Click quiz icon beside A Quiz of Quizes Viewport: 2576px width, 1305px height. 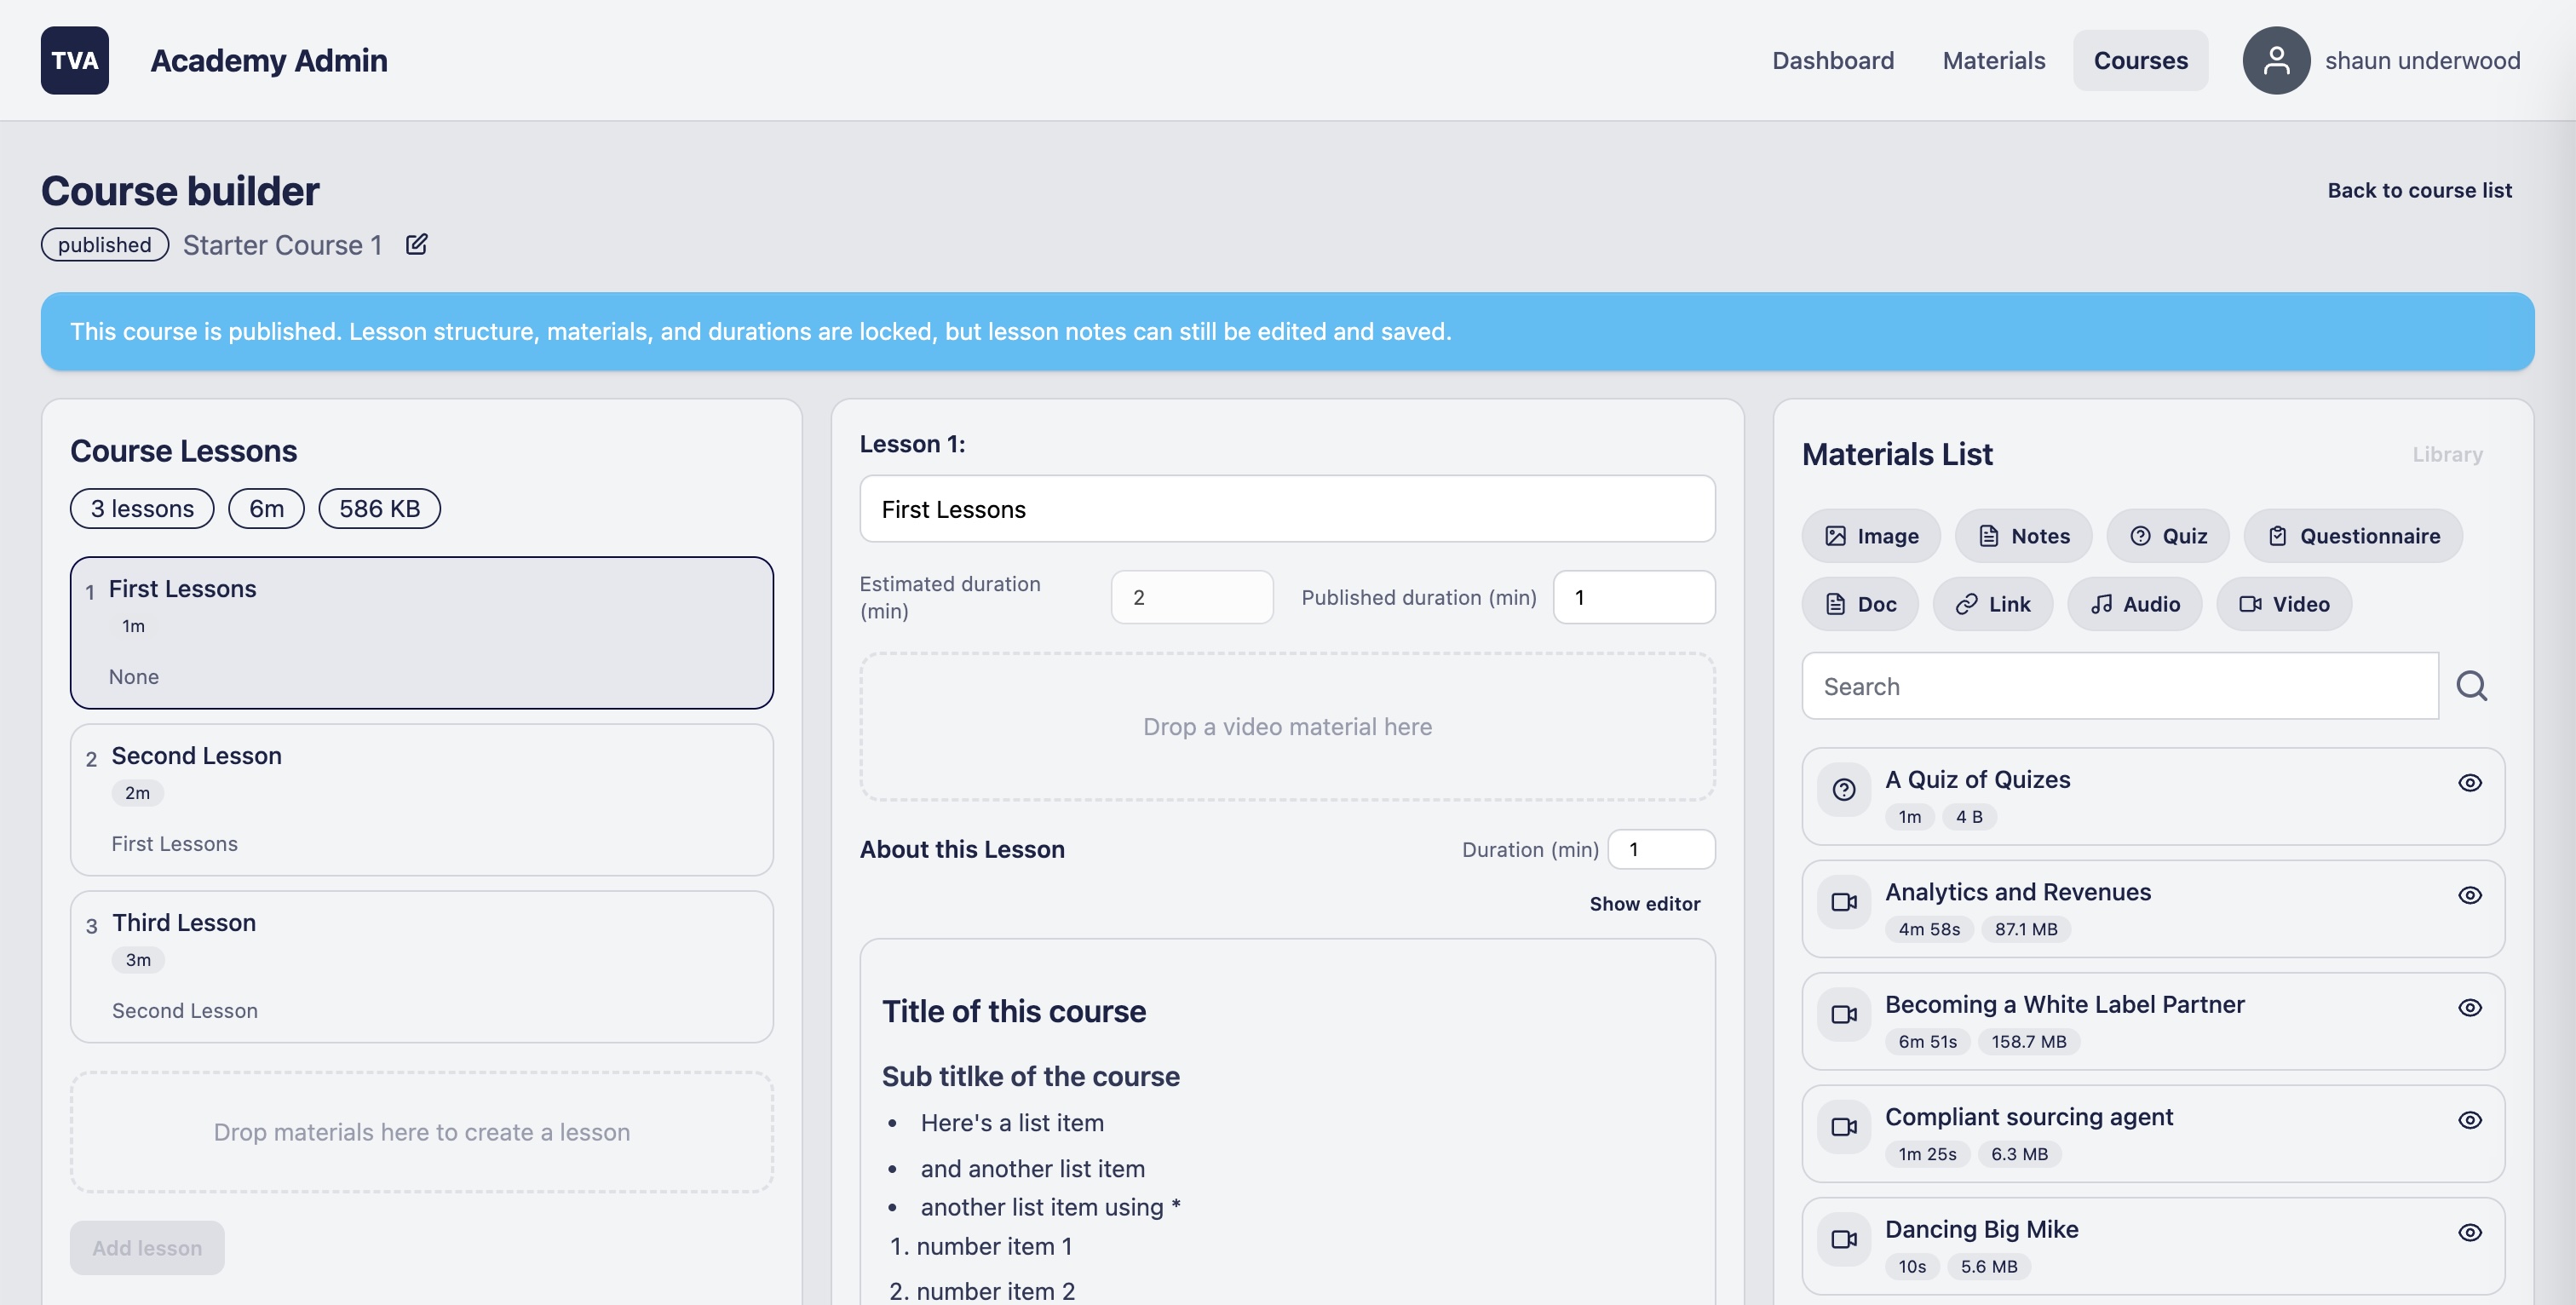click(1844, 790)
